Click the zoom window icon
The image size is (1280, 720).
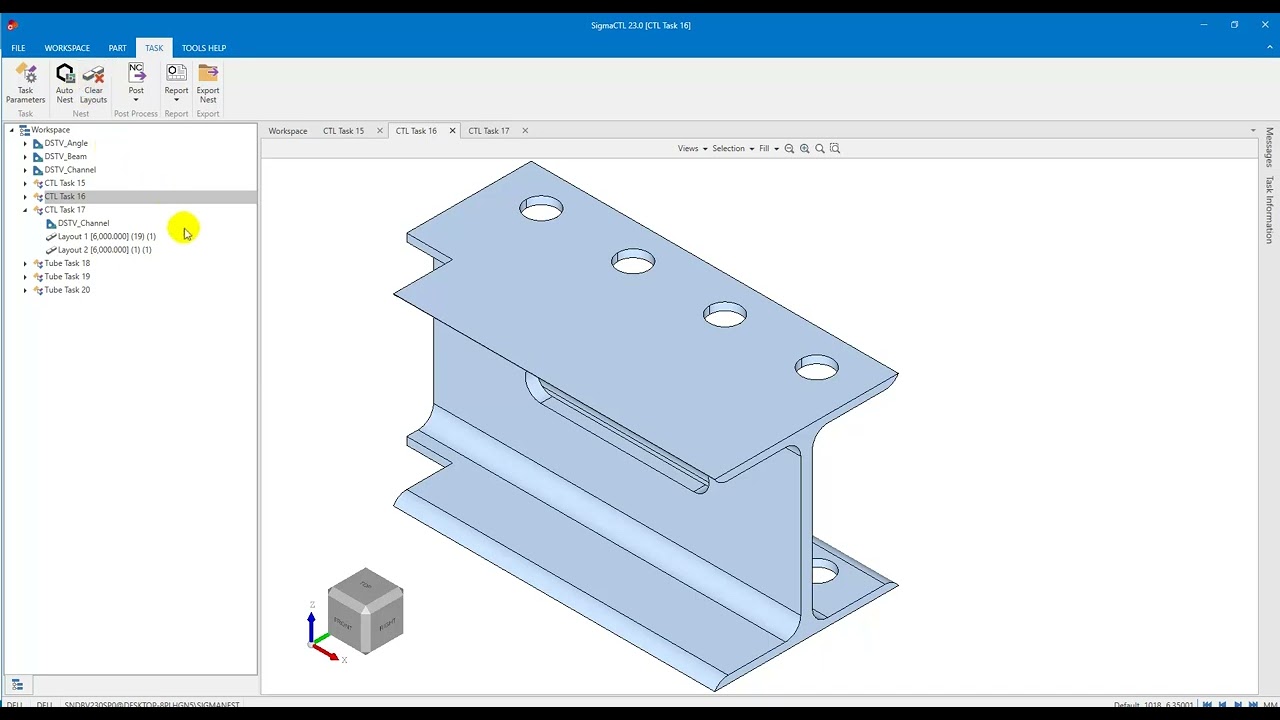point(835,148)
